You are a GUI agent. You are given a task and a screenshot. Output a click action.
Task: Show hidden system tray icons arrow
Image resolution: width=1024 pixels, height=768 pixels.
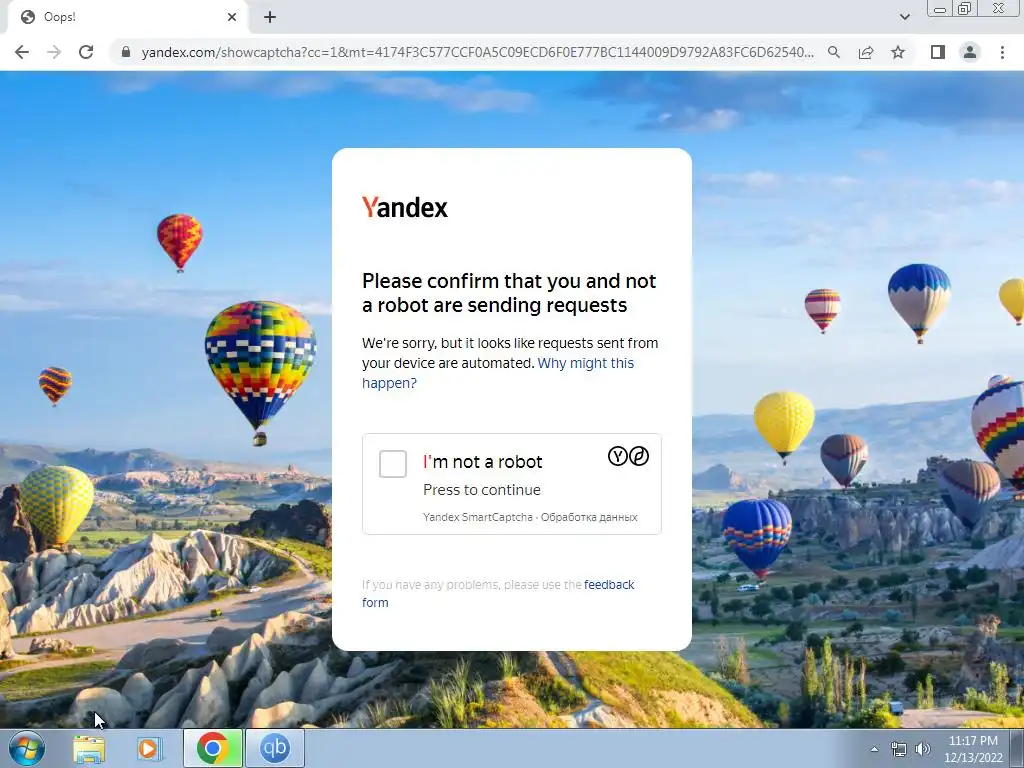[874, 749]
